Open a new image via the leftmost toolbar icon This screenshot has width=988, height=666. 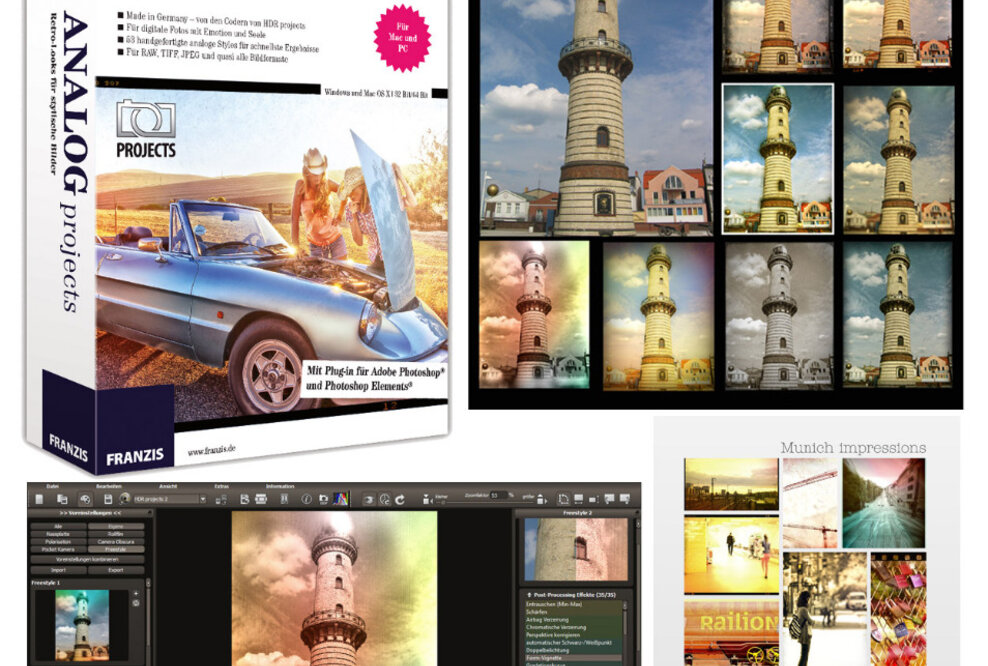click(x=39, y=497)
